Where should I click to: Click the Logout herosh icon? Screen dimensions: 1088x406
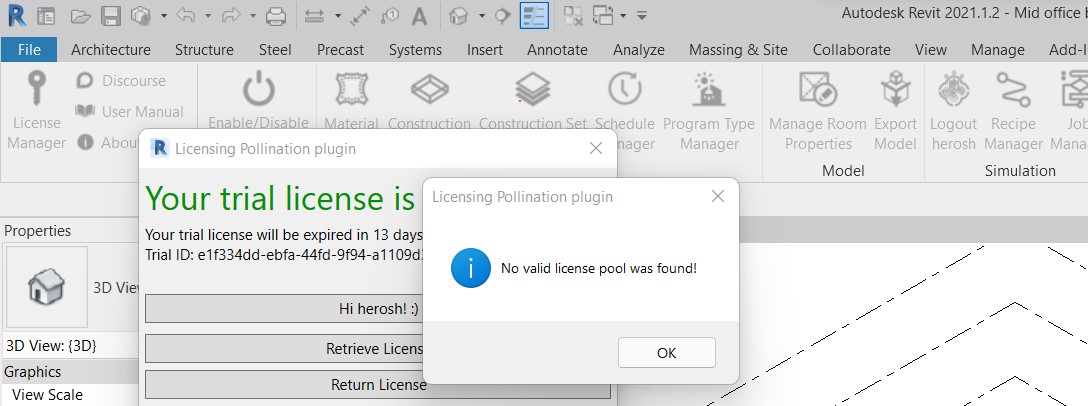(x=953, y=90)
